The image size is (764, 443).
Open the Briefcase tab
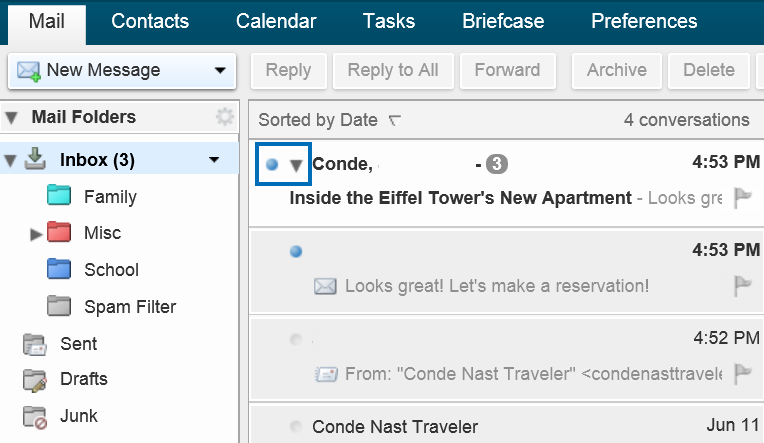pyautogui.click(x=503, y=21)
